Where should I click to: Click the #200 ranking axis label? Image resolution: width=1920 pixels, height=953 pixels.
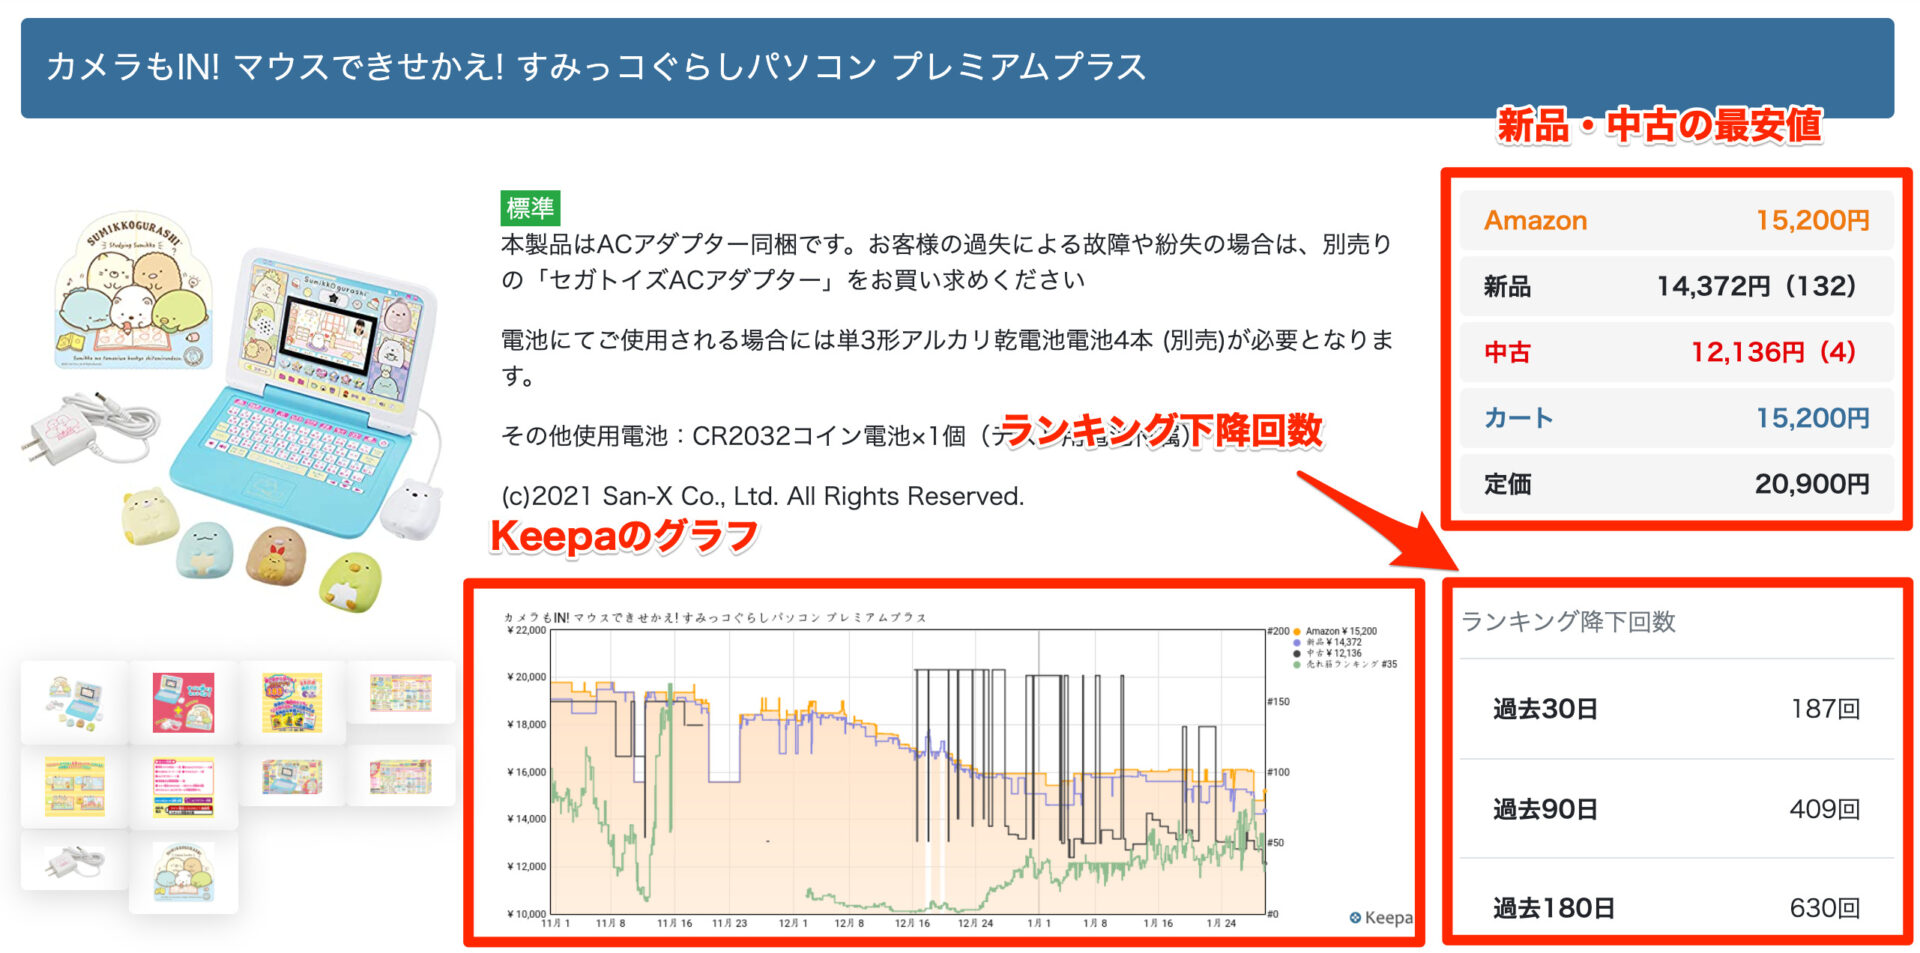click(x=1279, y=631)
